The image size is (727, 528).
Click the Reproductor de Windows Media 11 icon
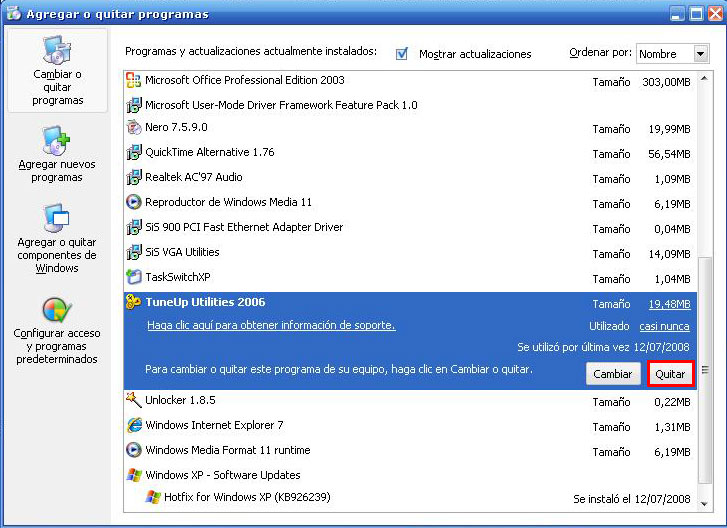[x=134, y=202]
